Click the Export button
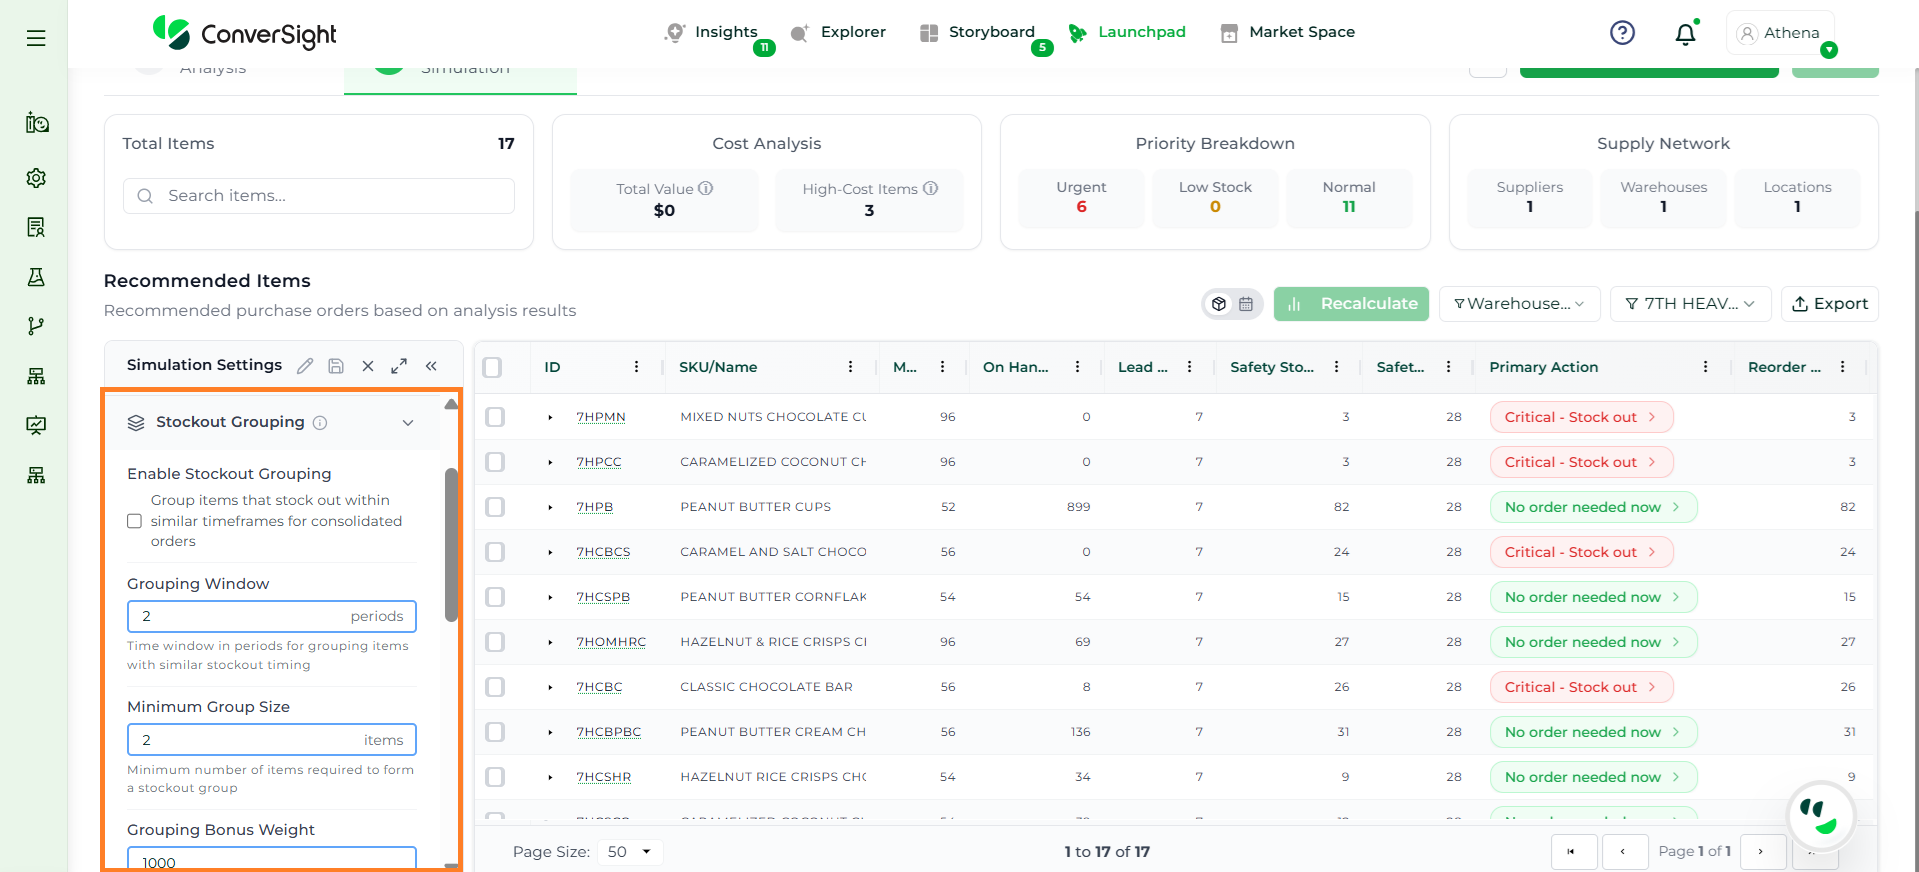This screenshot has width=1919, height=872. [x=1829, y=304]
